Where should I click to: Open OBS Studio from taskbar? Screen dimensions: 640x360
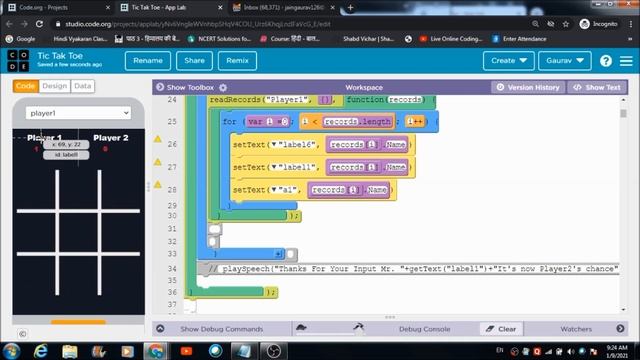pos(273,351)
